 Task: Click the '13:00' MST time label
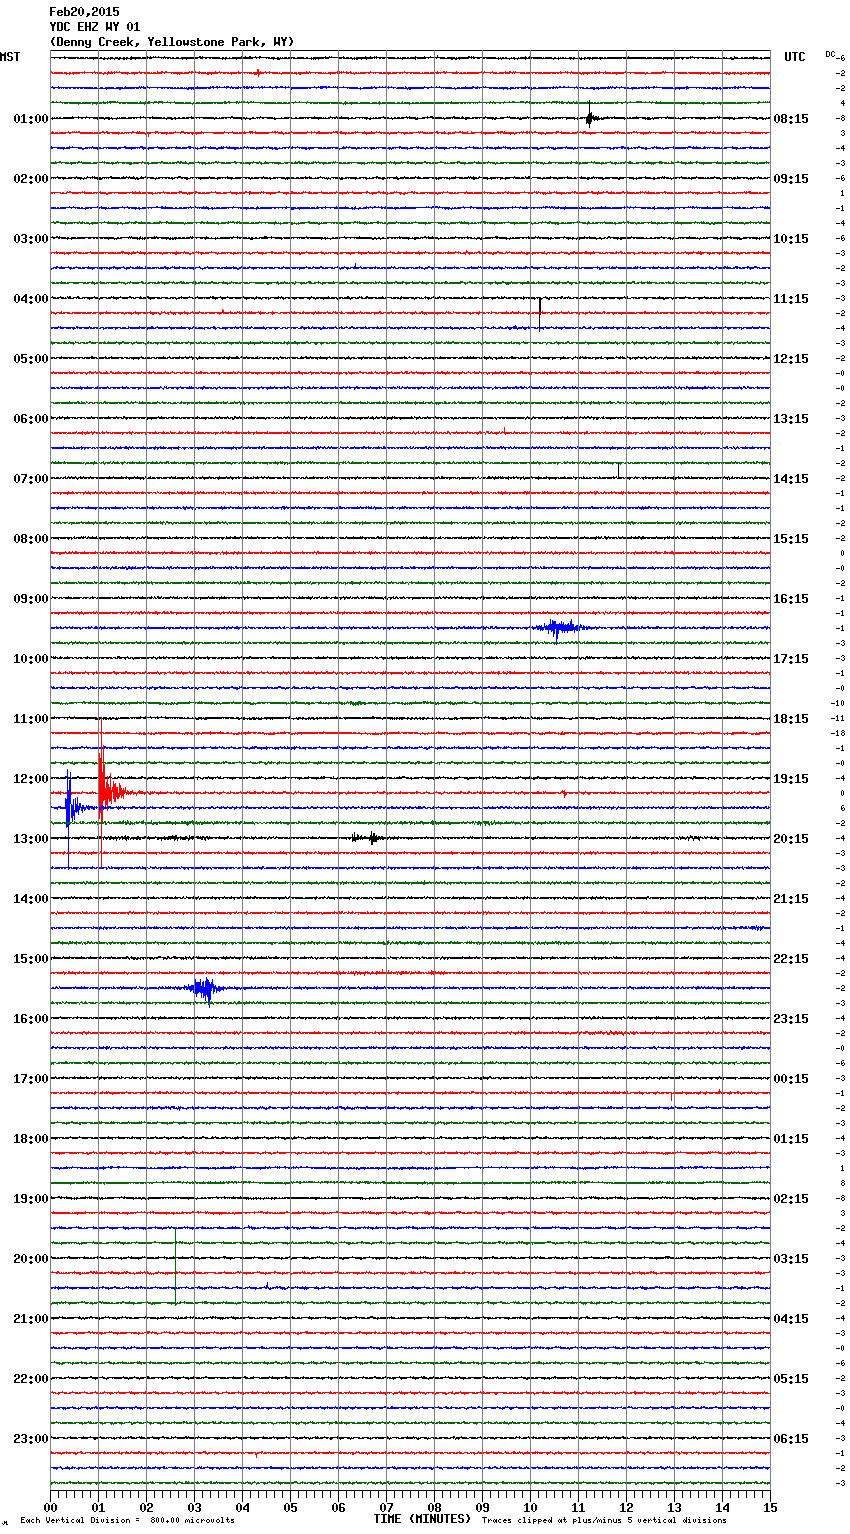tap(31, 839)
